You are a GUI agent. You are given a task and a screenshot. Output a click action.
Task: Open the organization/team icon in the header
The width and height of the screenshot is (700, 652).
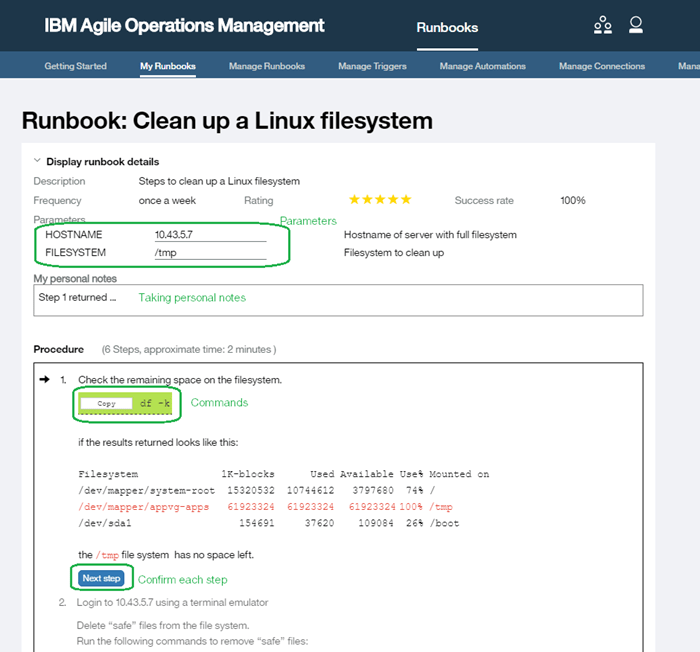pyautogui.click(x=603, y=25)
